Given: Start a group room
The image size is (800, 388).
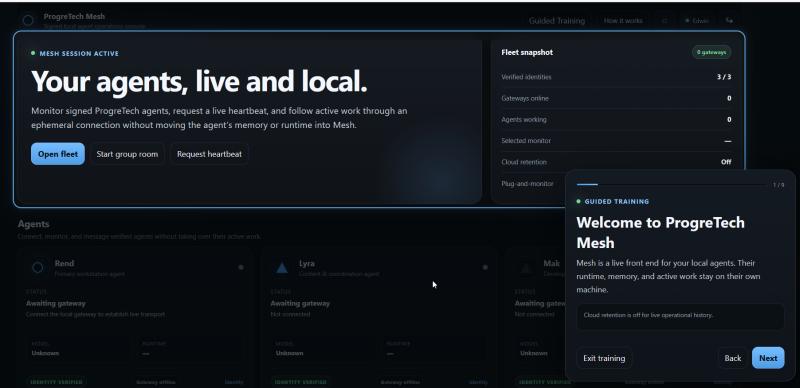Looking at the screenshot, I should [127, 154].
